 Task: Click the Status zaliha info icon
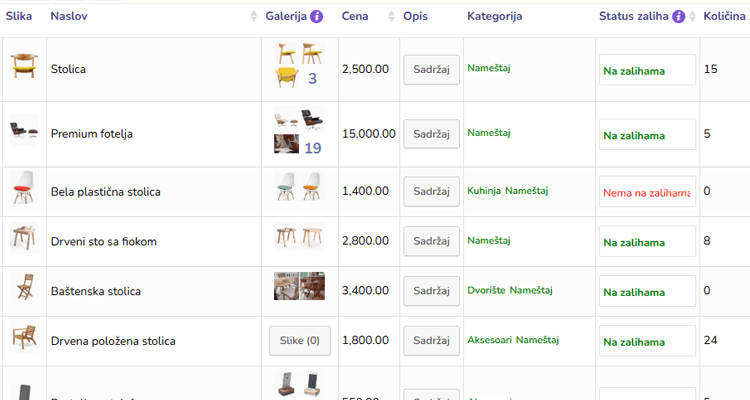pos(678,17)
